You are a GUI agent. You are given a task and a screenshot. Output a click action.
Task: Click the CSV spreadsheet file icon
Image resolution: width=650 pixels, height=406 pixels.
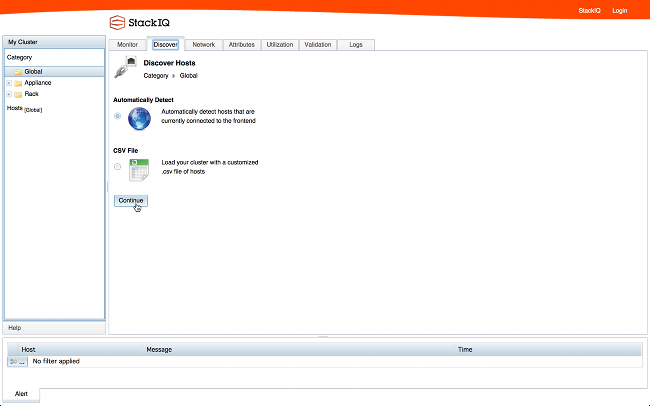click(x=139, y=167)
